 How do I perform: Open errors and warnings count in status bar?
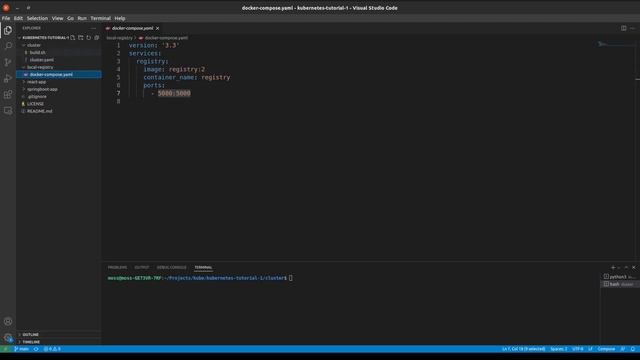(x=52, y=349)
